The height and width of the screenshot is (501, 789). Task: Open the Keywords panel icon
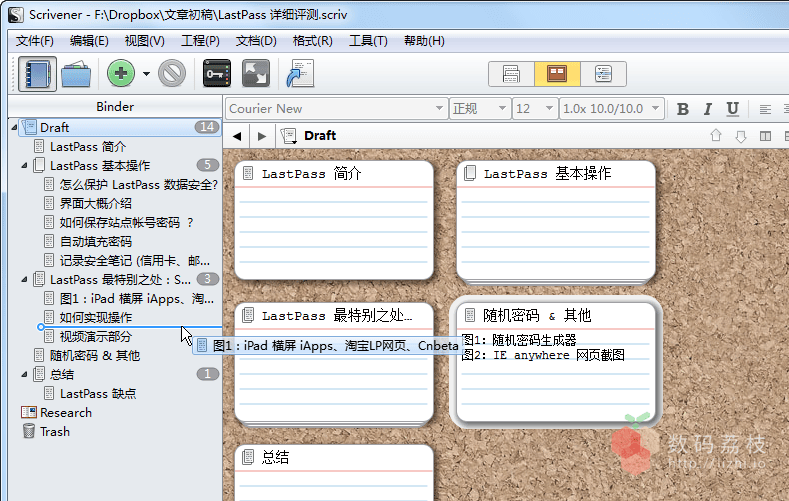point(217,73)
